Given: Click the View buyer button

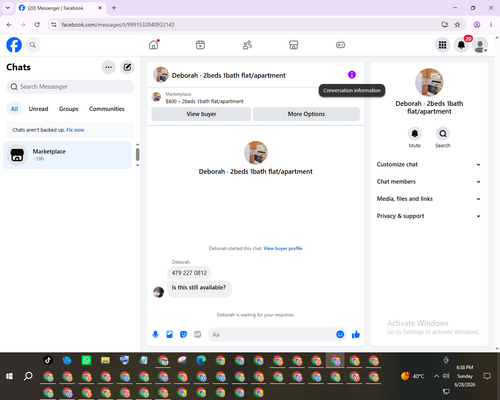Looking at the screenshot, I should pos(201,114).
